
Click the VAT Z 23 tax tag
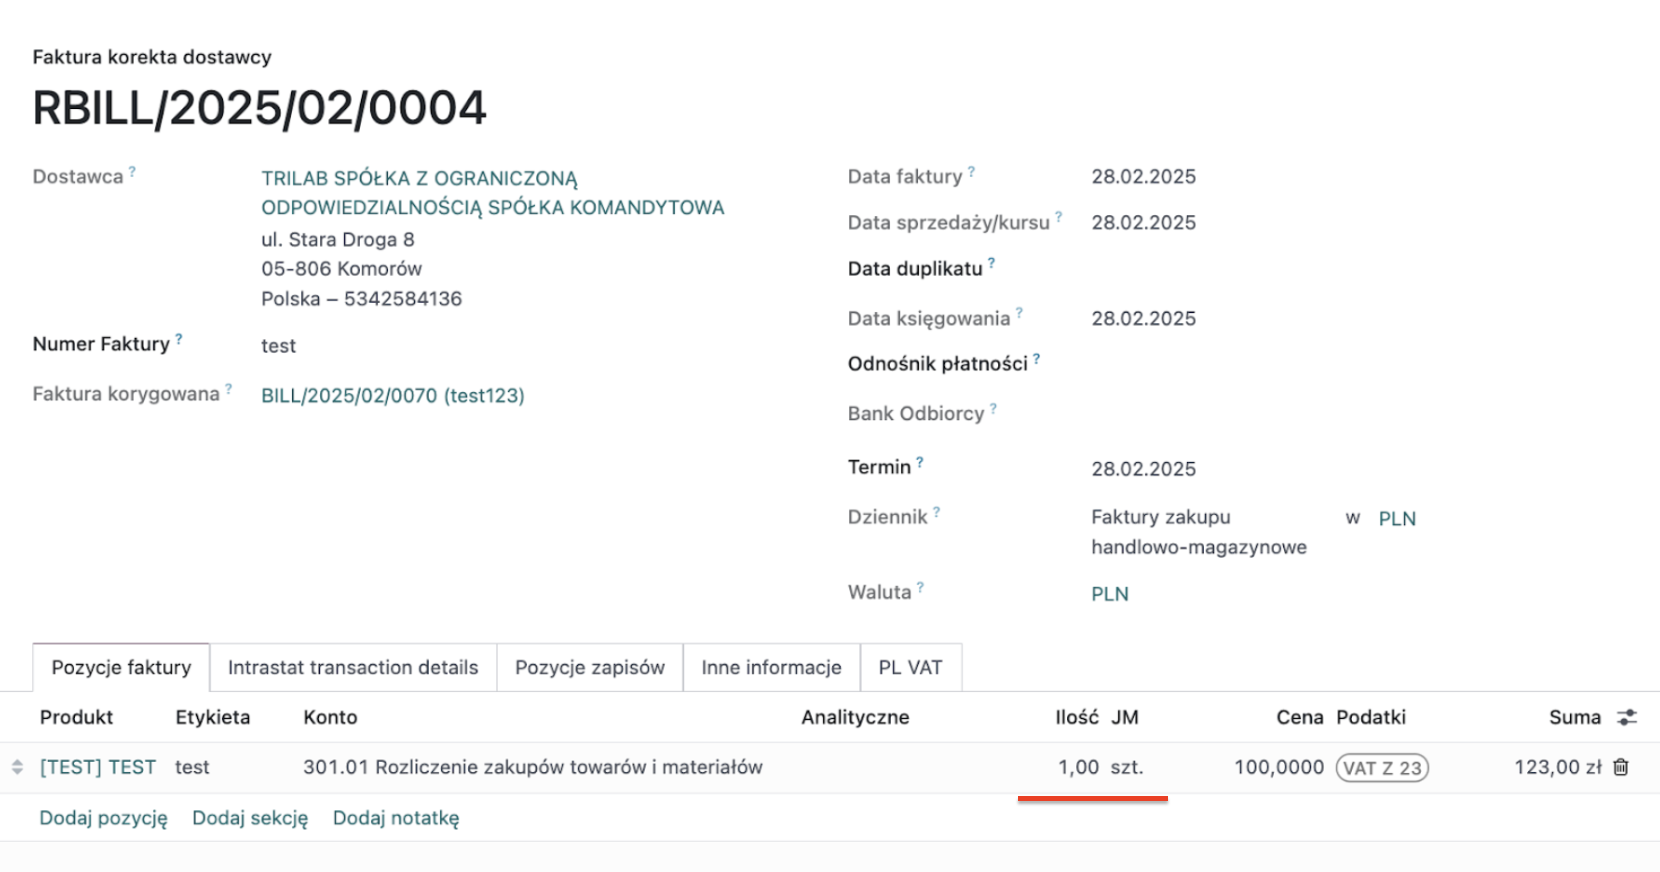click(x=1382, y=768)
